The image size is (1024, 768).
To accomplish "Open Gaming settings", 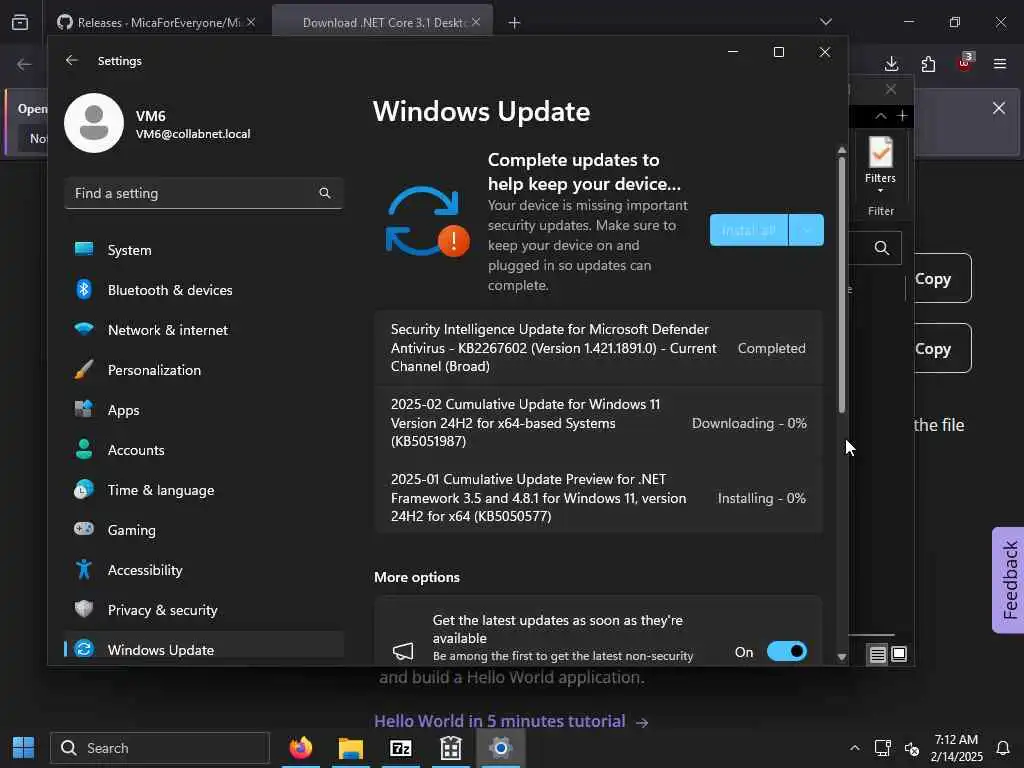I will [204, 530].
